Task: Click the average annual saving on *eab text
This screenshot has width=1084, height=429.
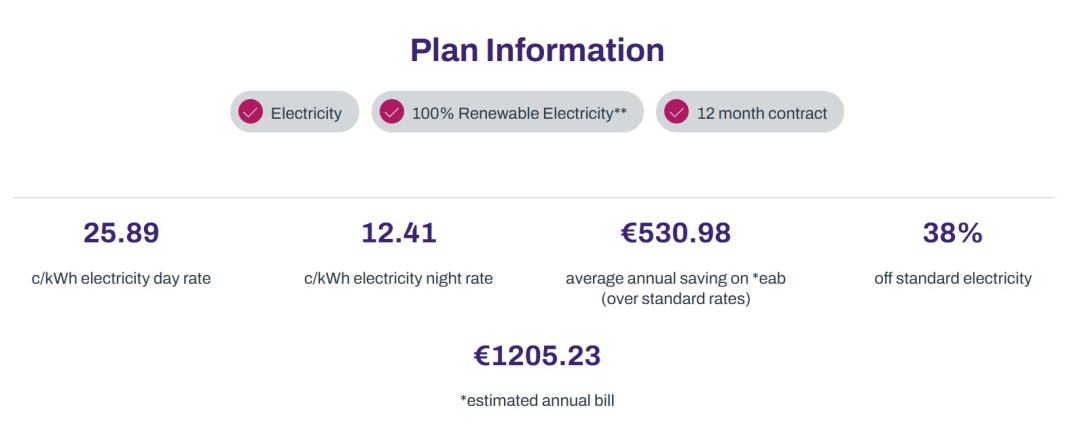Action: tap(675, 279)
